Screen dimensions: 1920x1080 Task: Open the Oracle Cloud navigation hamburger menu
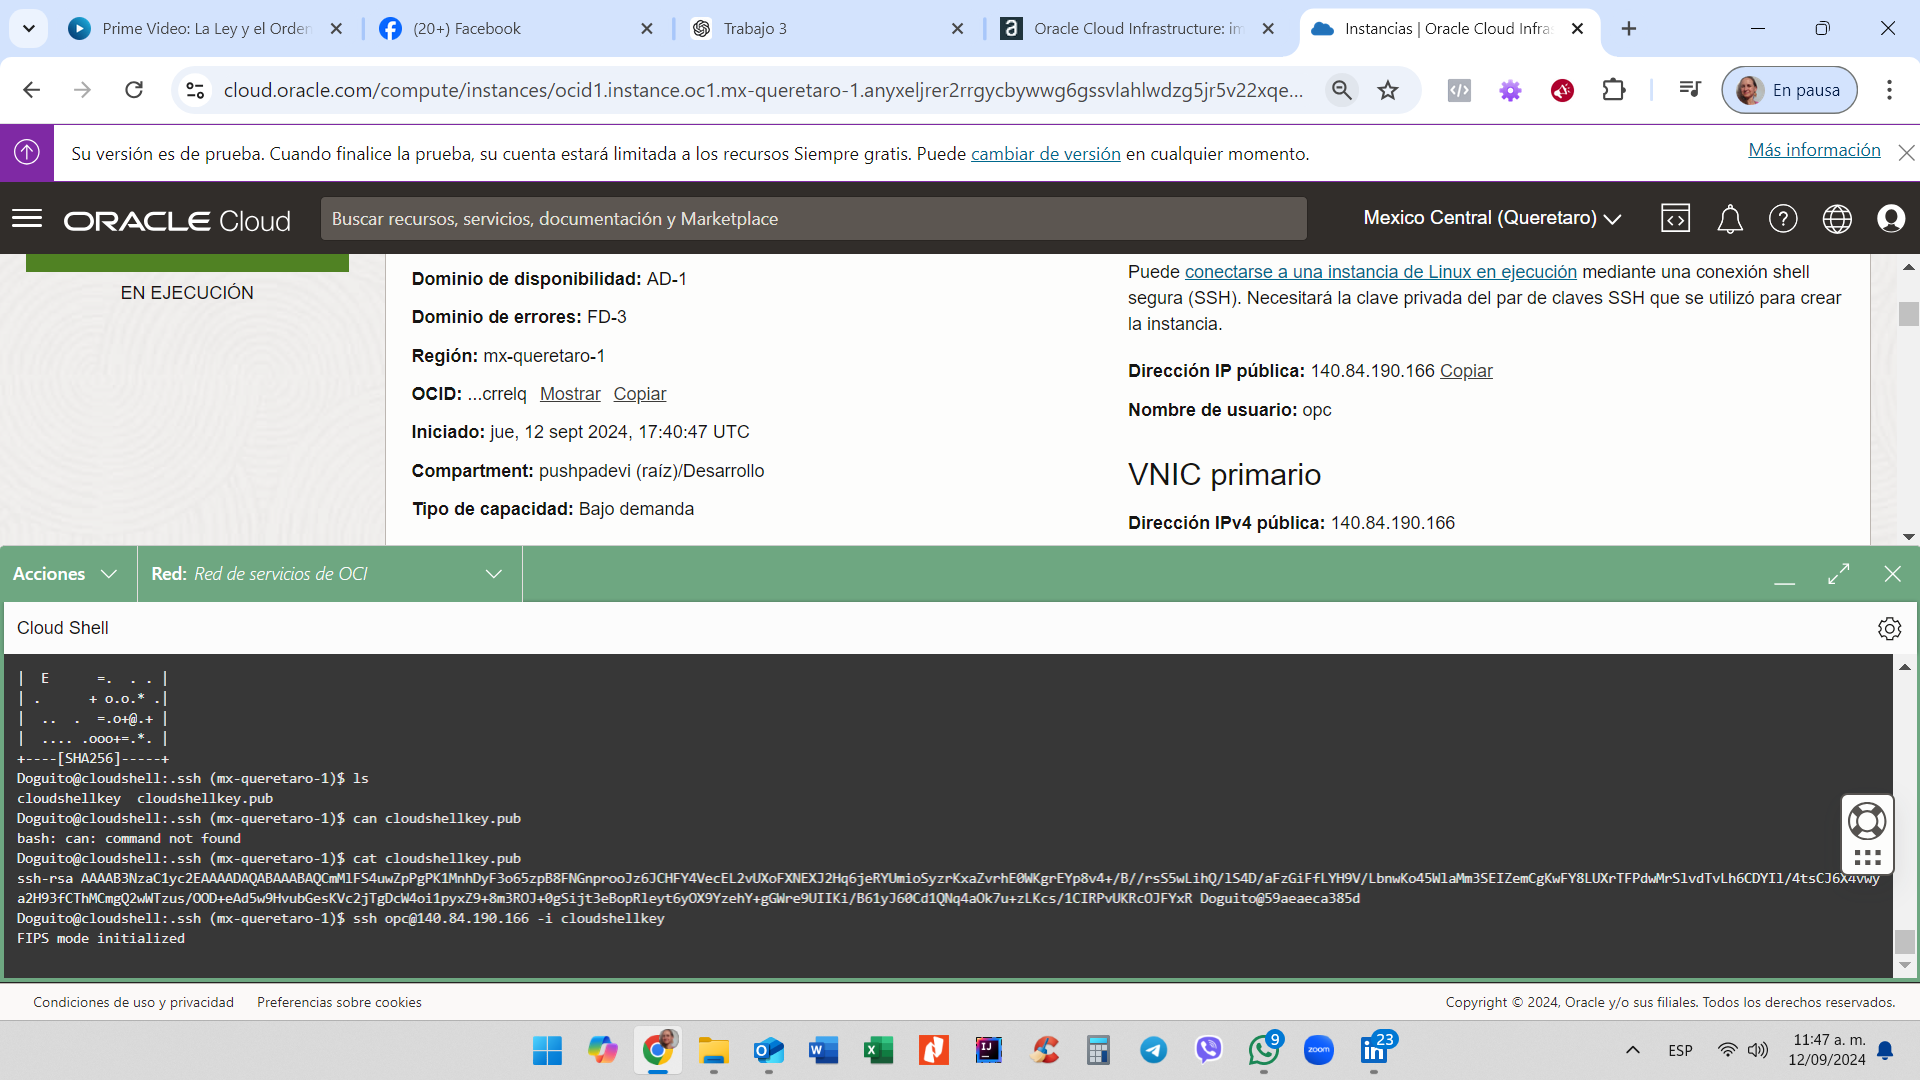[27, 218]
